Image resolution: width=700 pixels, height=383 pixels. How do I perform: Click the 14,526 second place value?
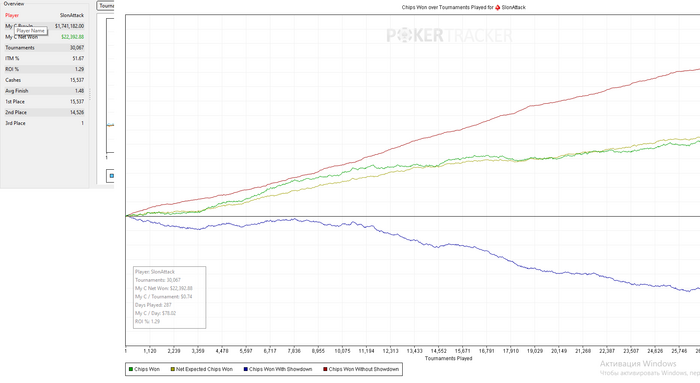77,112
